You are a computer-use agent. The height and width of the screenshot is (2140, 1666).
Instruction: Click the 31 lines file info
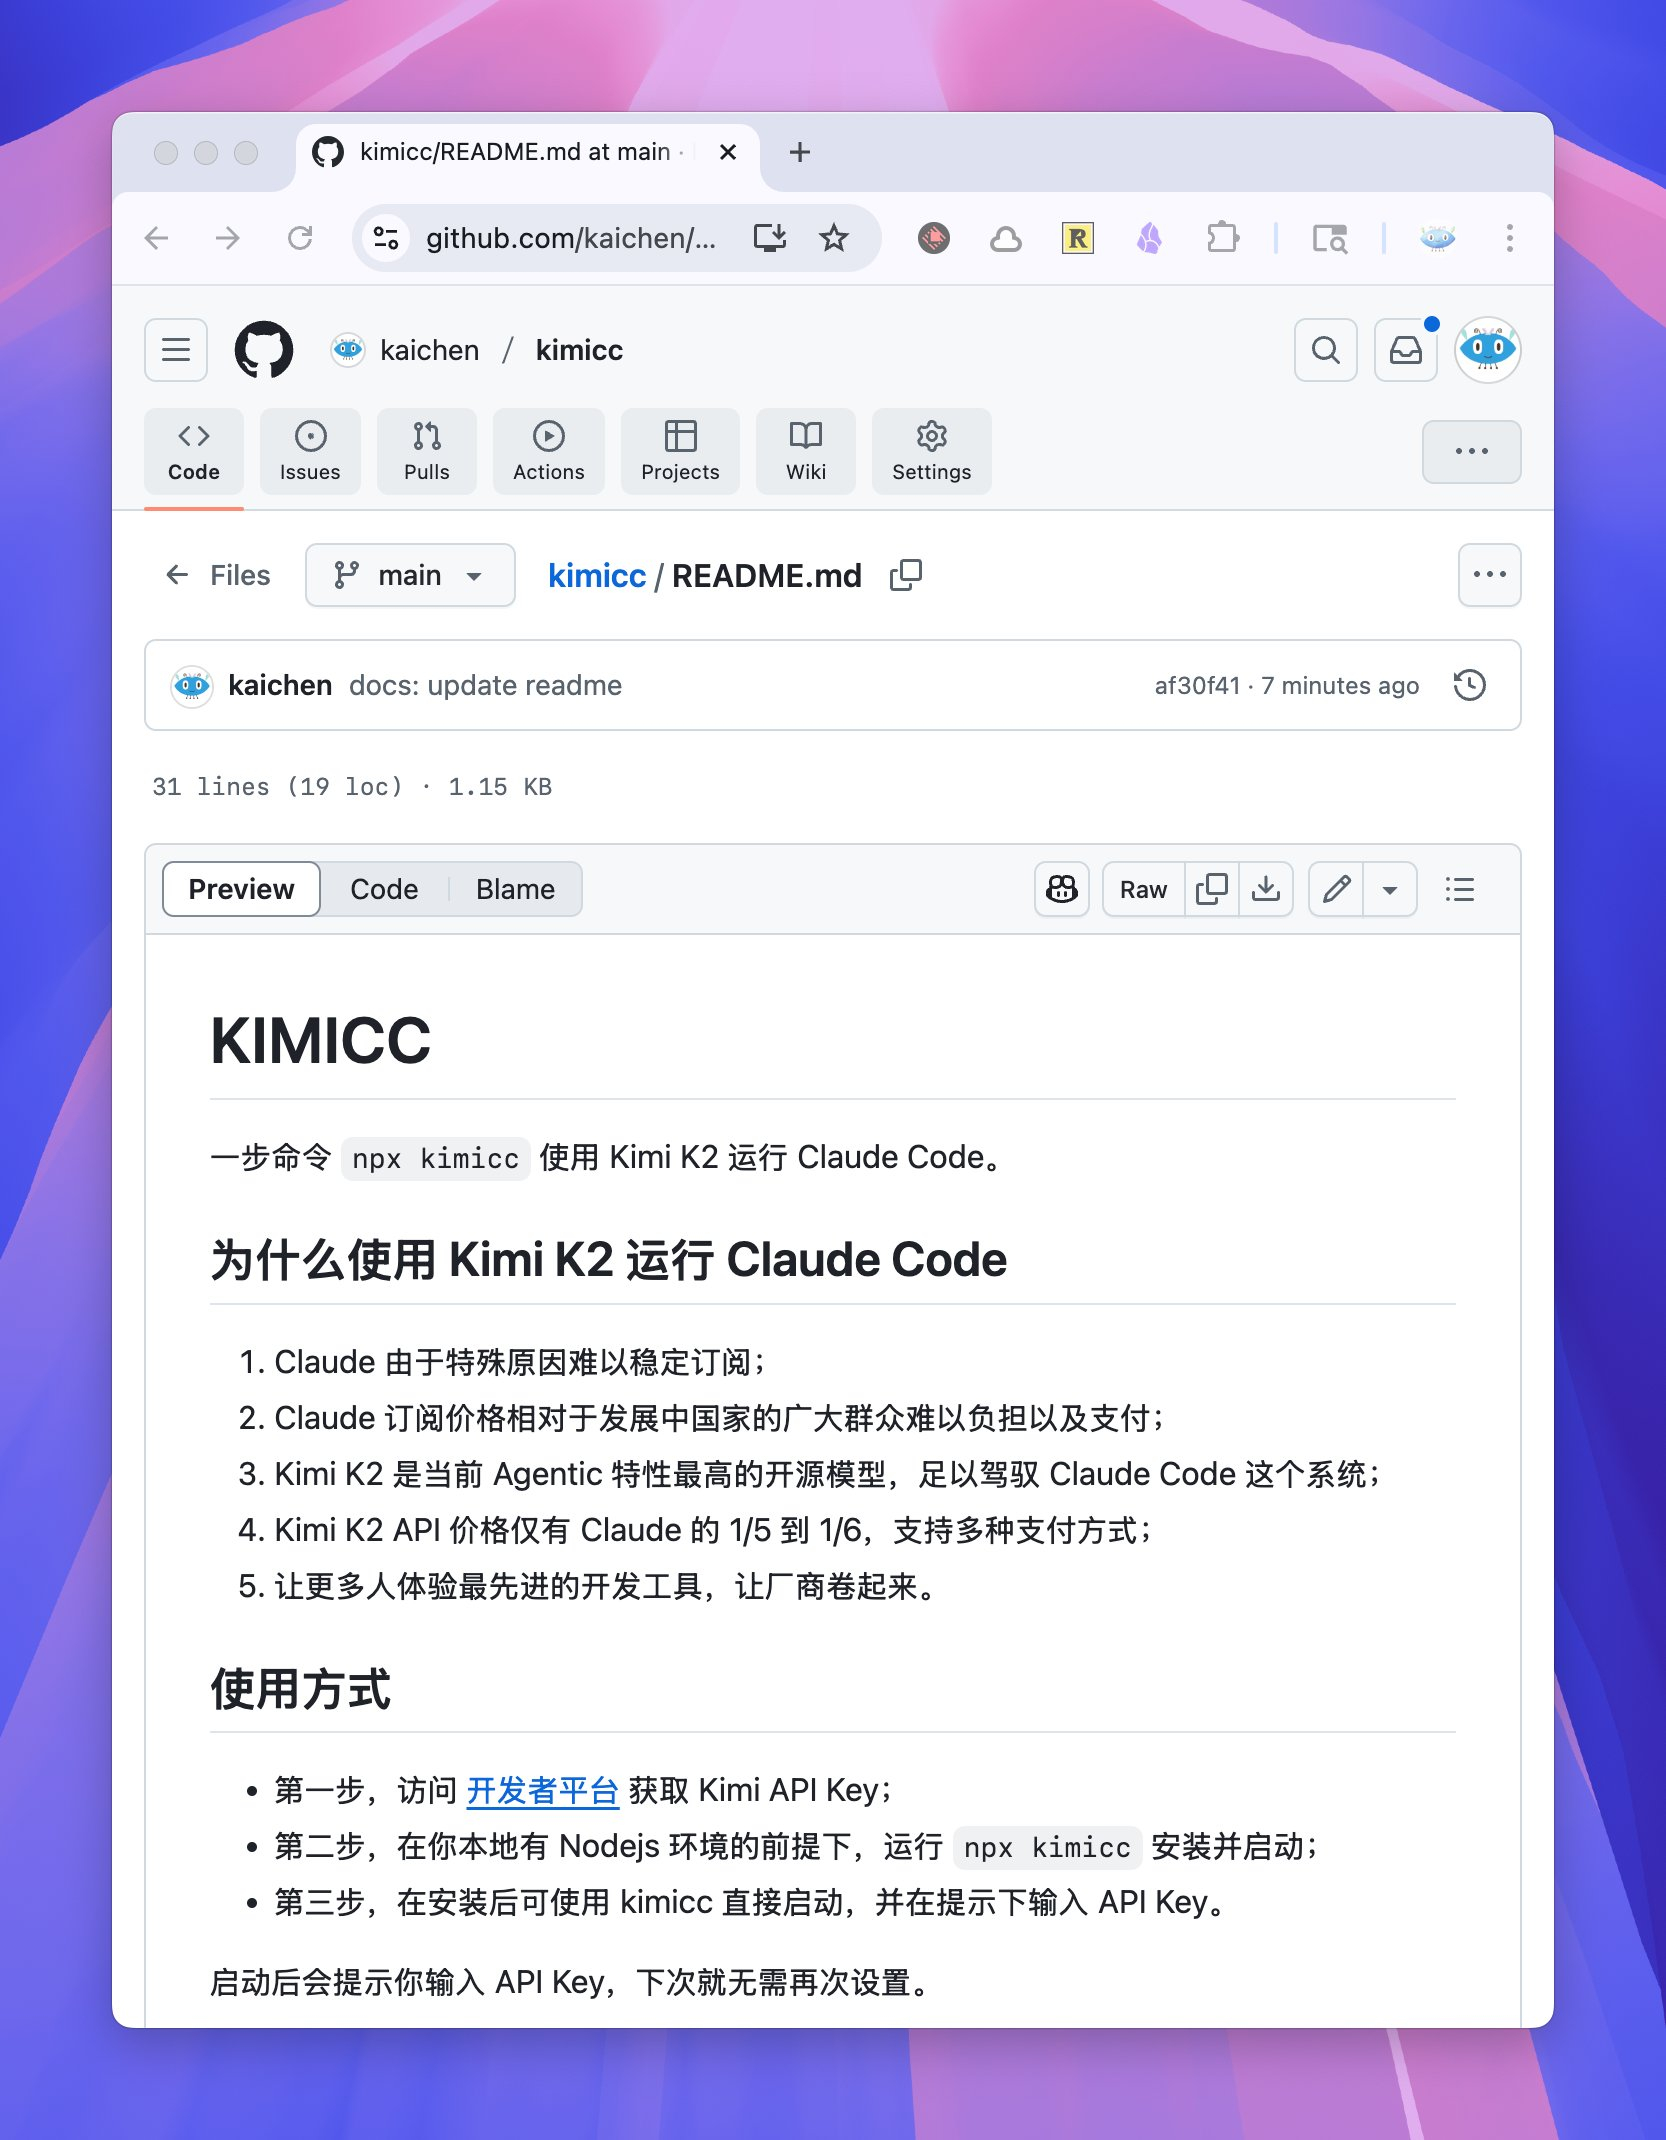[352, 787]
